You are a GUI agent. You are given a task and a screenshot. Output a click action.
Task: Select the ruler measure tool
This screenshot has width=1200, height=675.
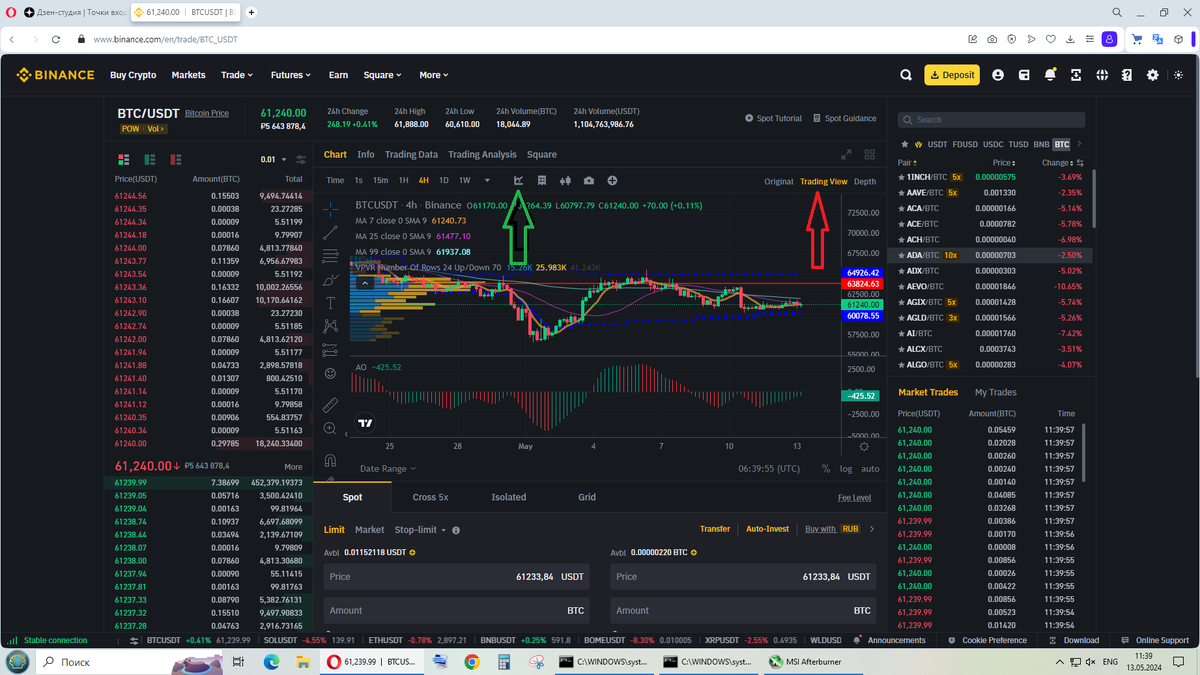(331, 405)
